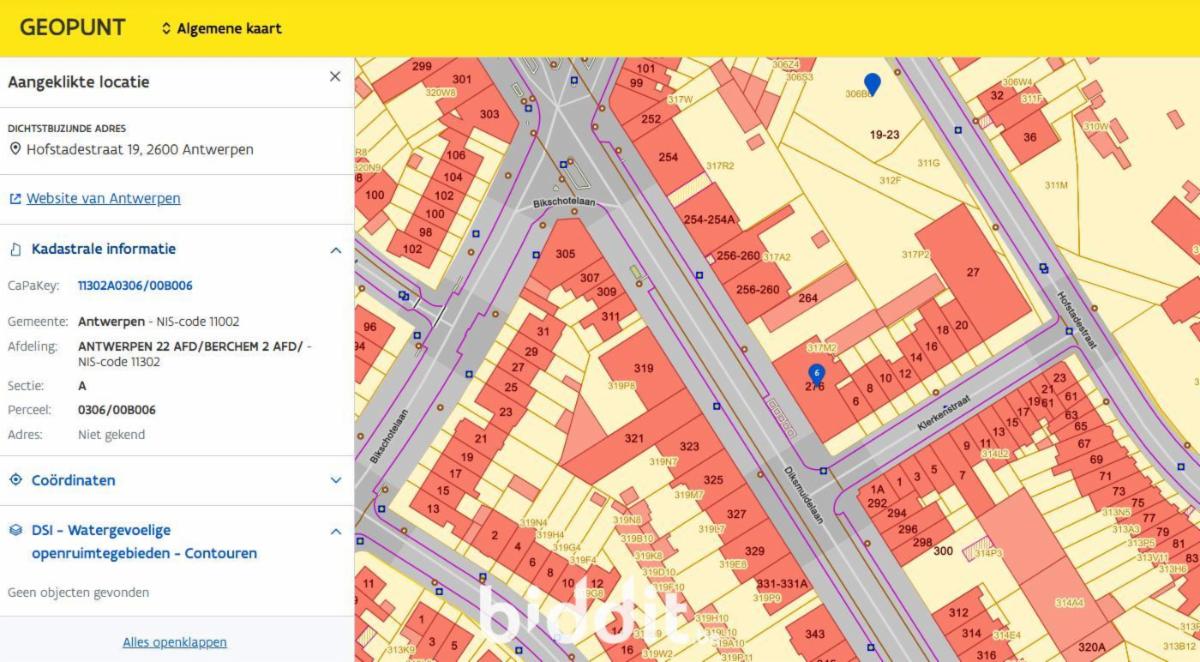Screen dimensions: 1200x662
Task: Click the Alles openklappen link
Action: (175, 642)
